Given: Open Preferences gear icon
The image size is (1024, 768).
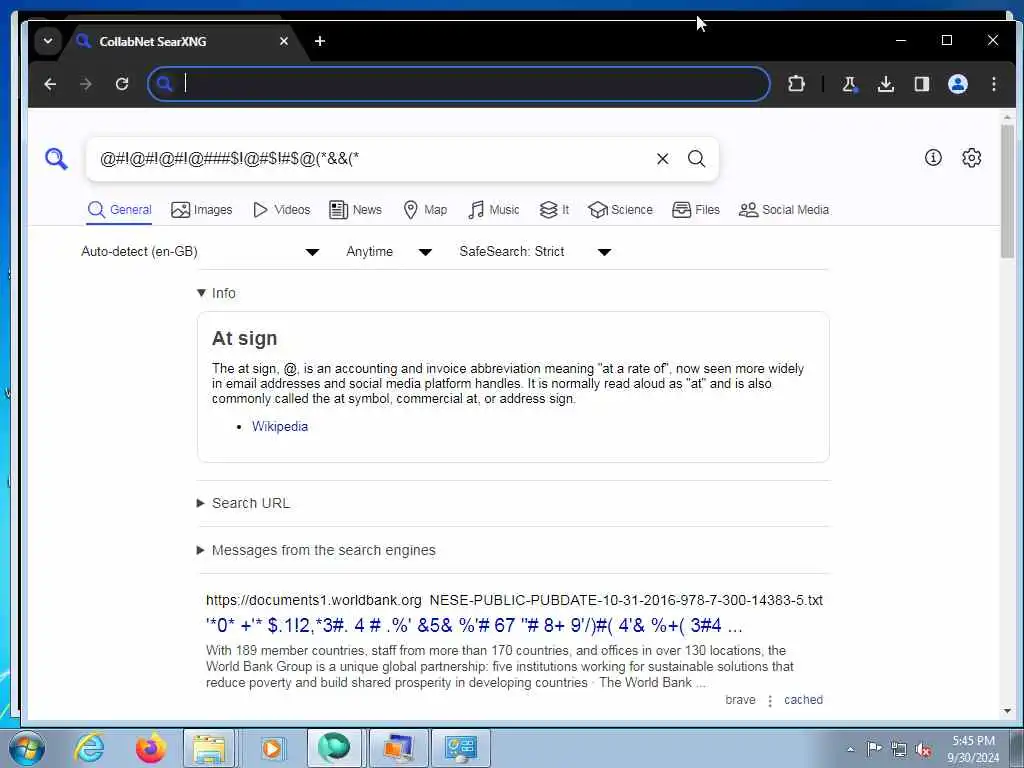Looking at the screenshot, I should pos(972,157).
